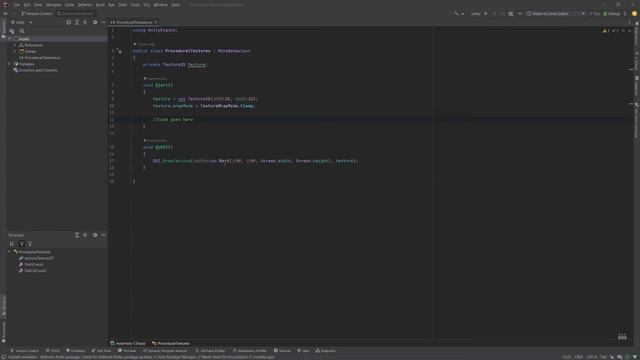Click the Unity play button in toolbar
Viewport: 640px width, 360px height.
pyautogui.click(x=486, y=13)
